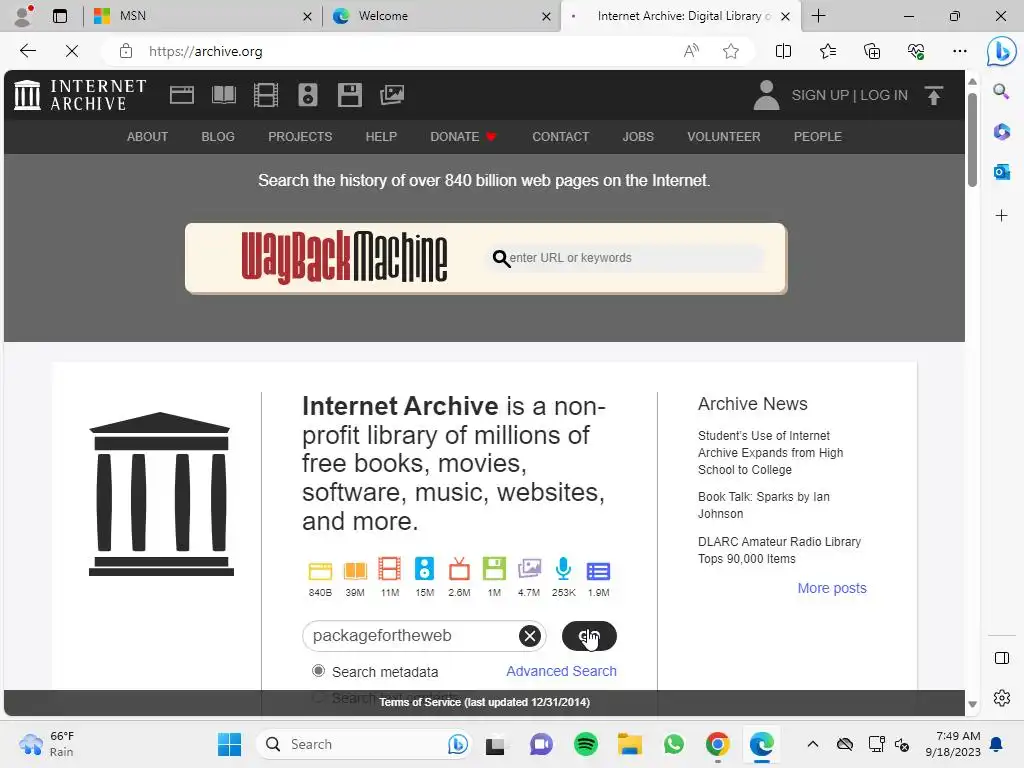Add this page to favorites star

[x=731, y=51]
